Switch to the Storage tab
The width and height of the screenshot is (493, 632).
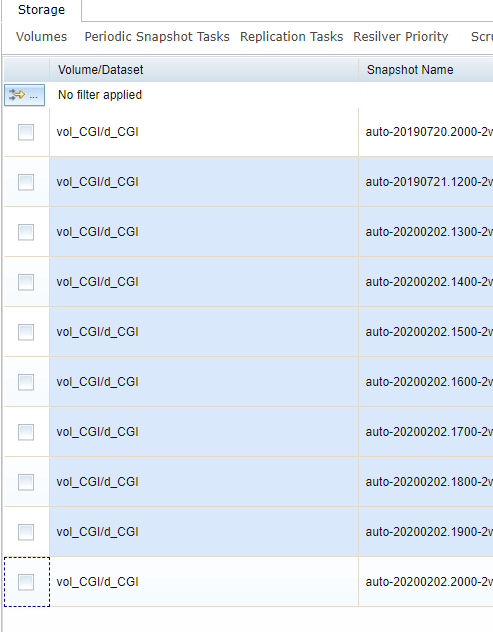pos(42,10)
